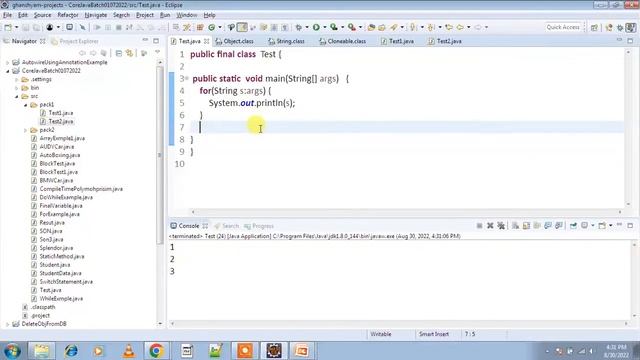Image resolution: width=640 pixels, height=360 pixels.
Task: Click Clear Console icon
Action: pos(516,226)
